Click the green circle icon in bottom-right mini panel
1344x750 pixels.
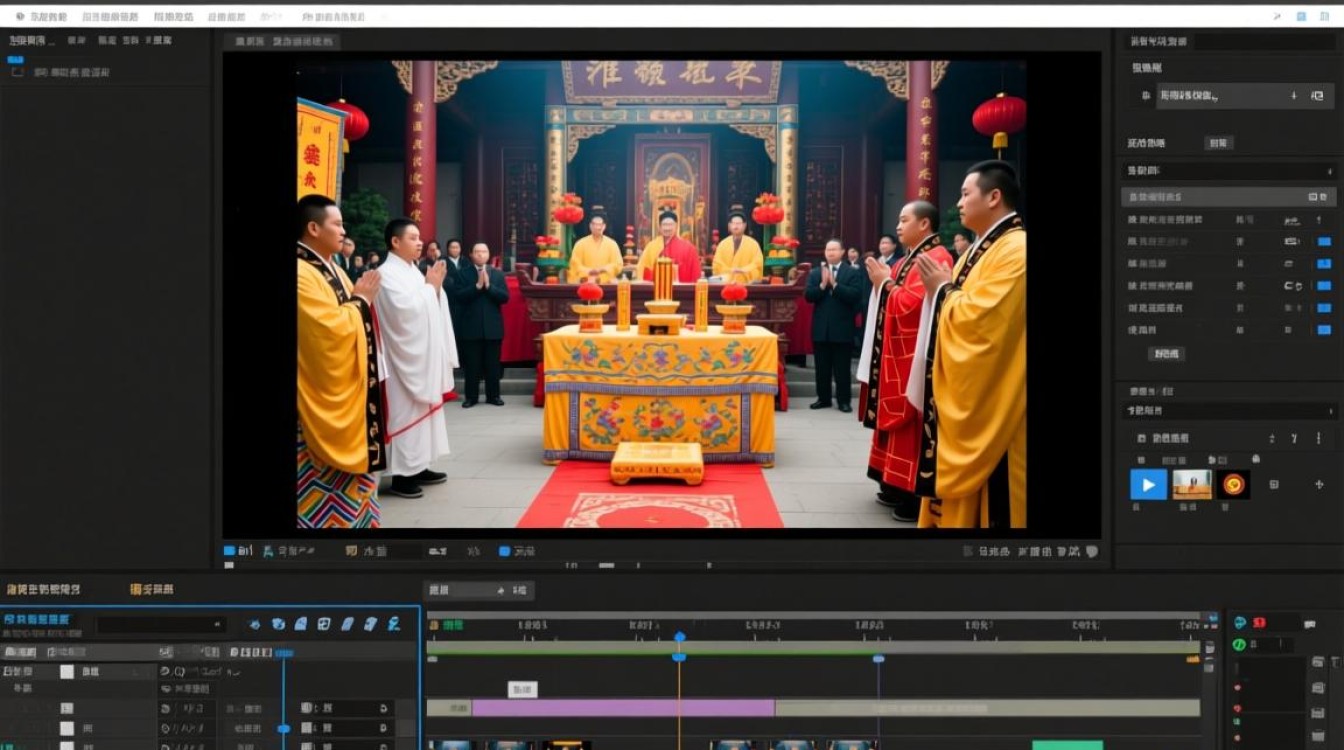1240,645
